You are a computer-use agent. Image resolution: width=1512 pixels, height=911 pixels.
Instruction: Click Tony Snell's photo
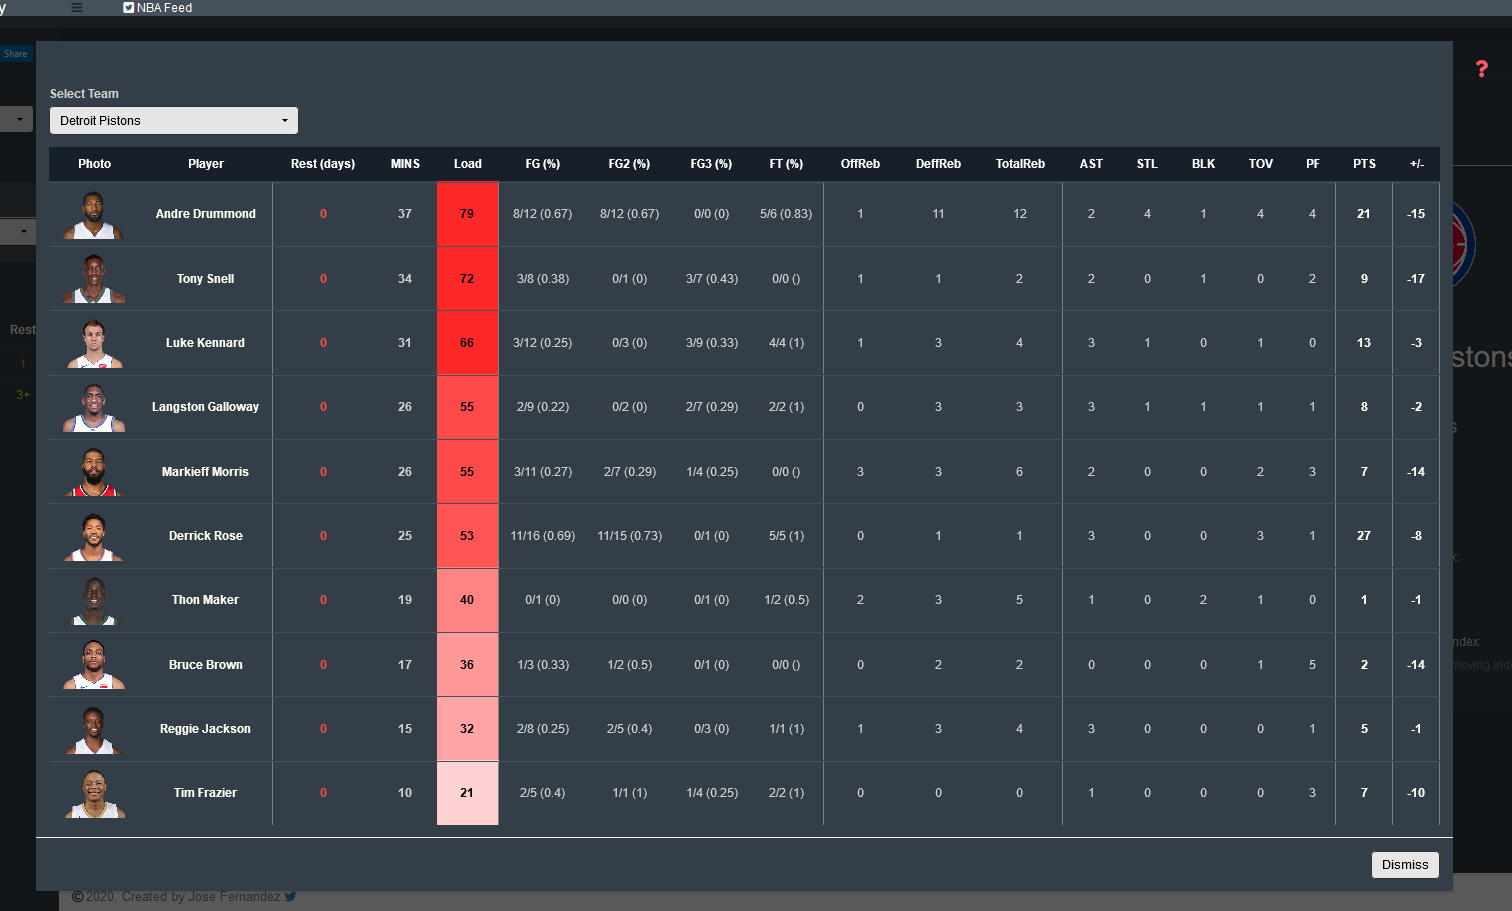click(94, 278)
